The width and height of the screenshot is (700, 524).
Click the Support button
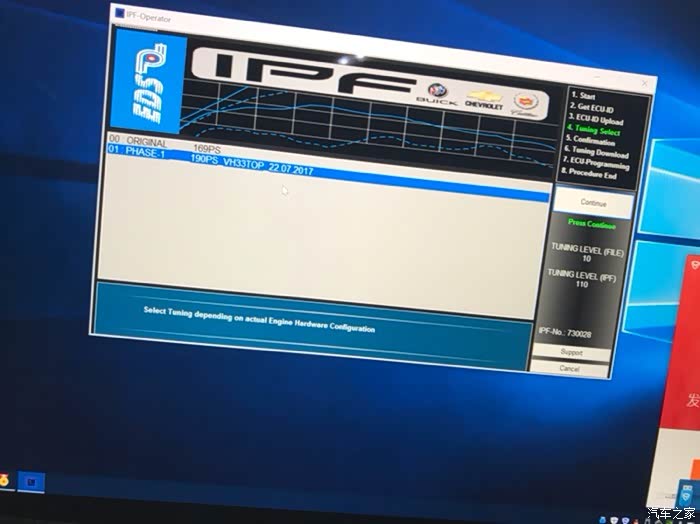click(x=571, y=352)
